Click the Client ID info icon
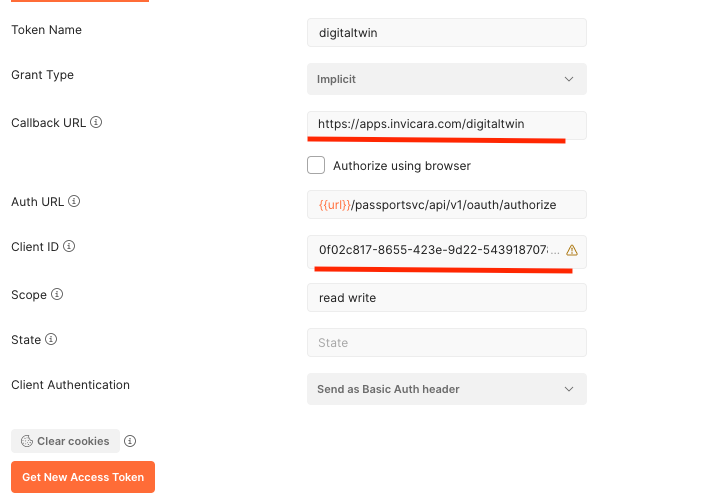This screenshot has width=701, height=496. pyautogui.click(x=69, y=246)
